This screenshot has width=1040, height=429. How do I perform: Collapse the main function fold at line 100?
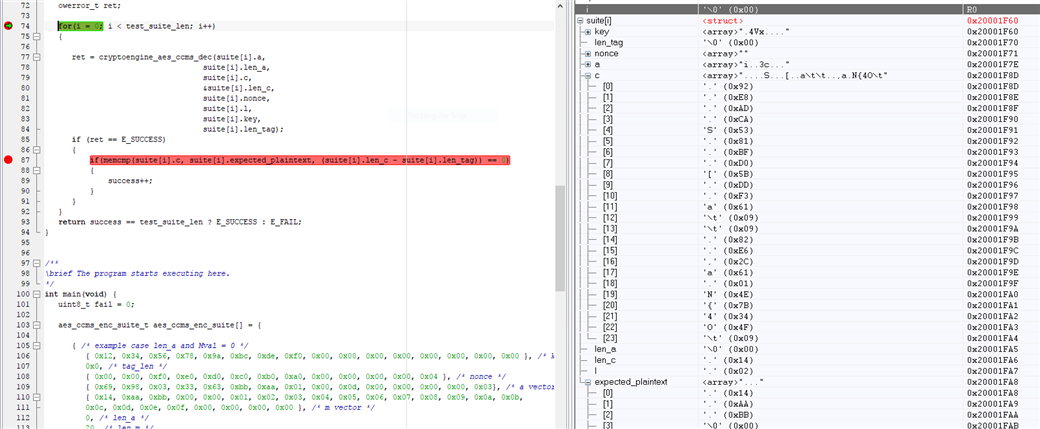pyautogui.click(x=37, y=294)
